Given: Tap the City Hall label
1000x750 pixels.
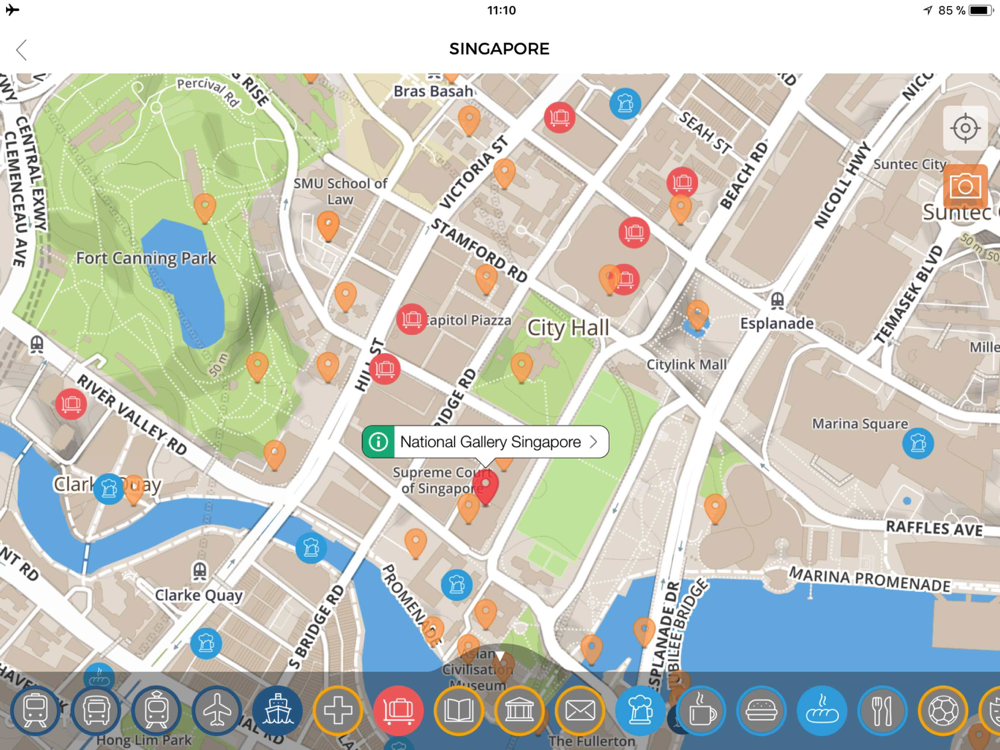Looking at the screenshot, I should click(x=568, y=328).
